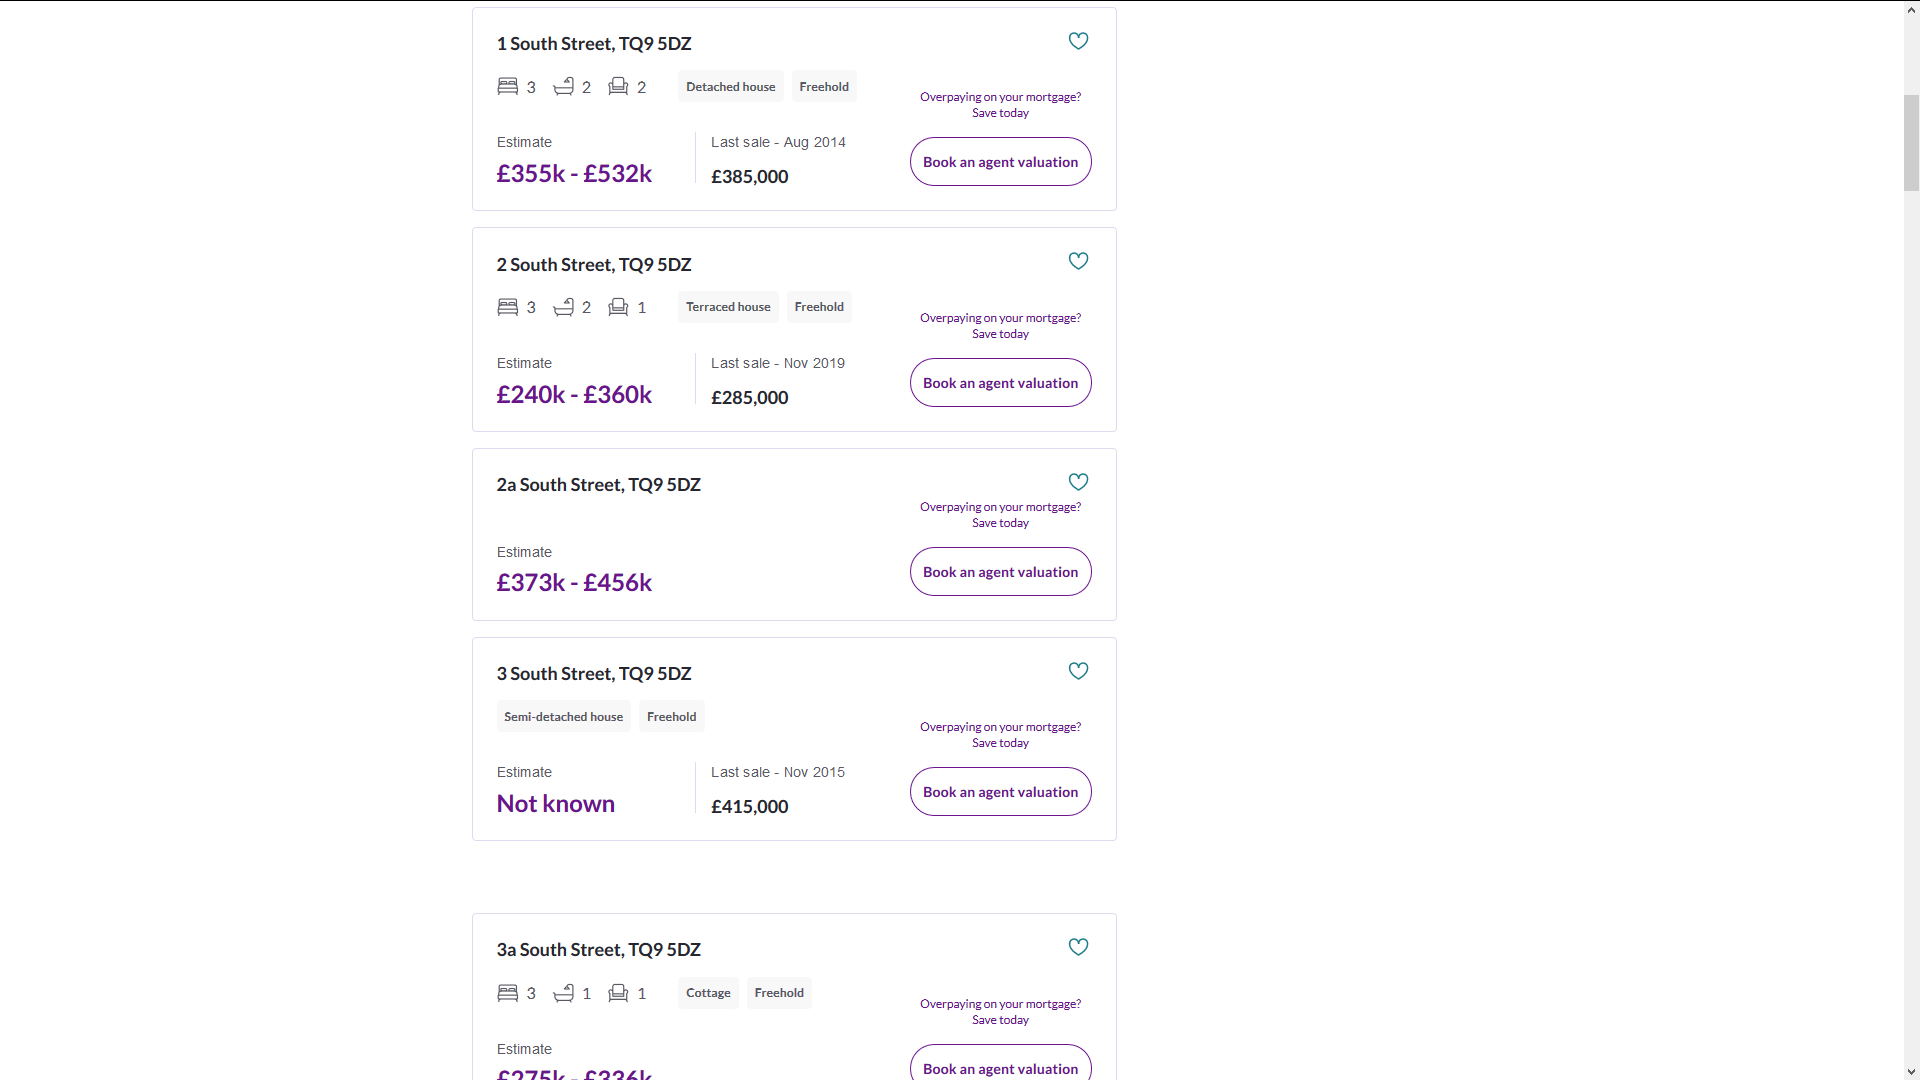The image size is (1920, 1080).
Task: Save 1 South Street with heart icon
Action: [1078, 41]
